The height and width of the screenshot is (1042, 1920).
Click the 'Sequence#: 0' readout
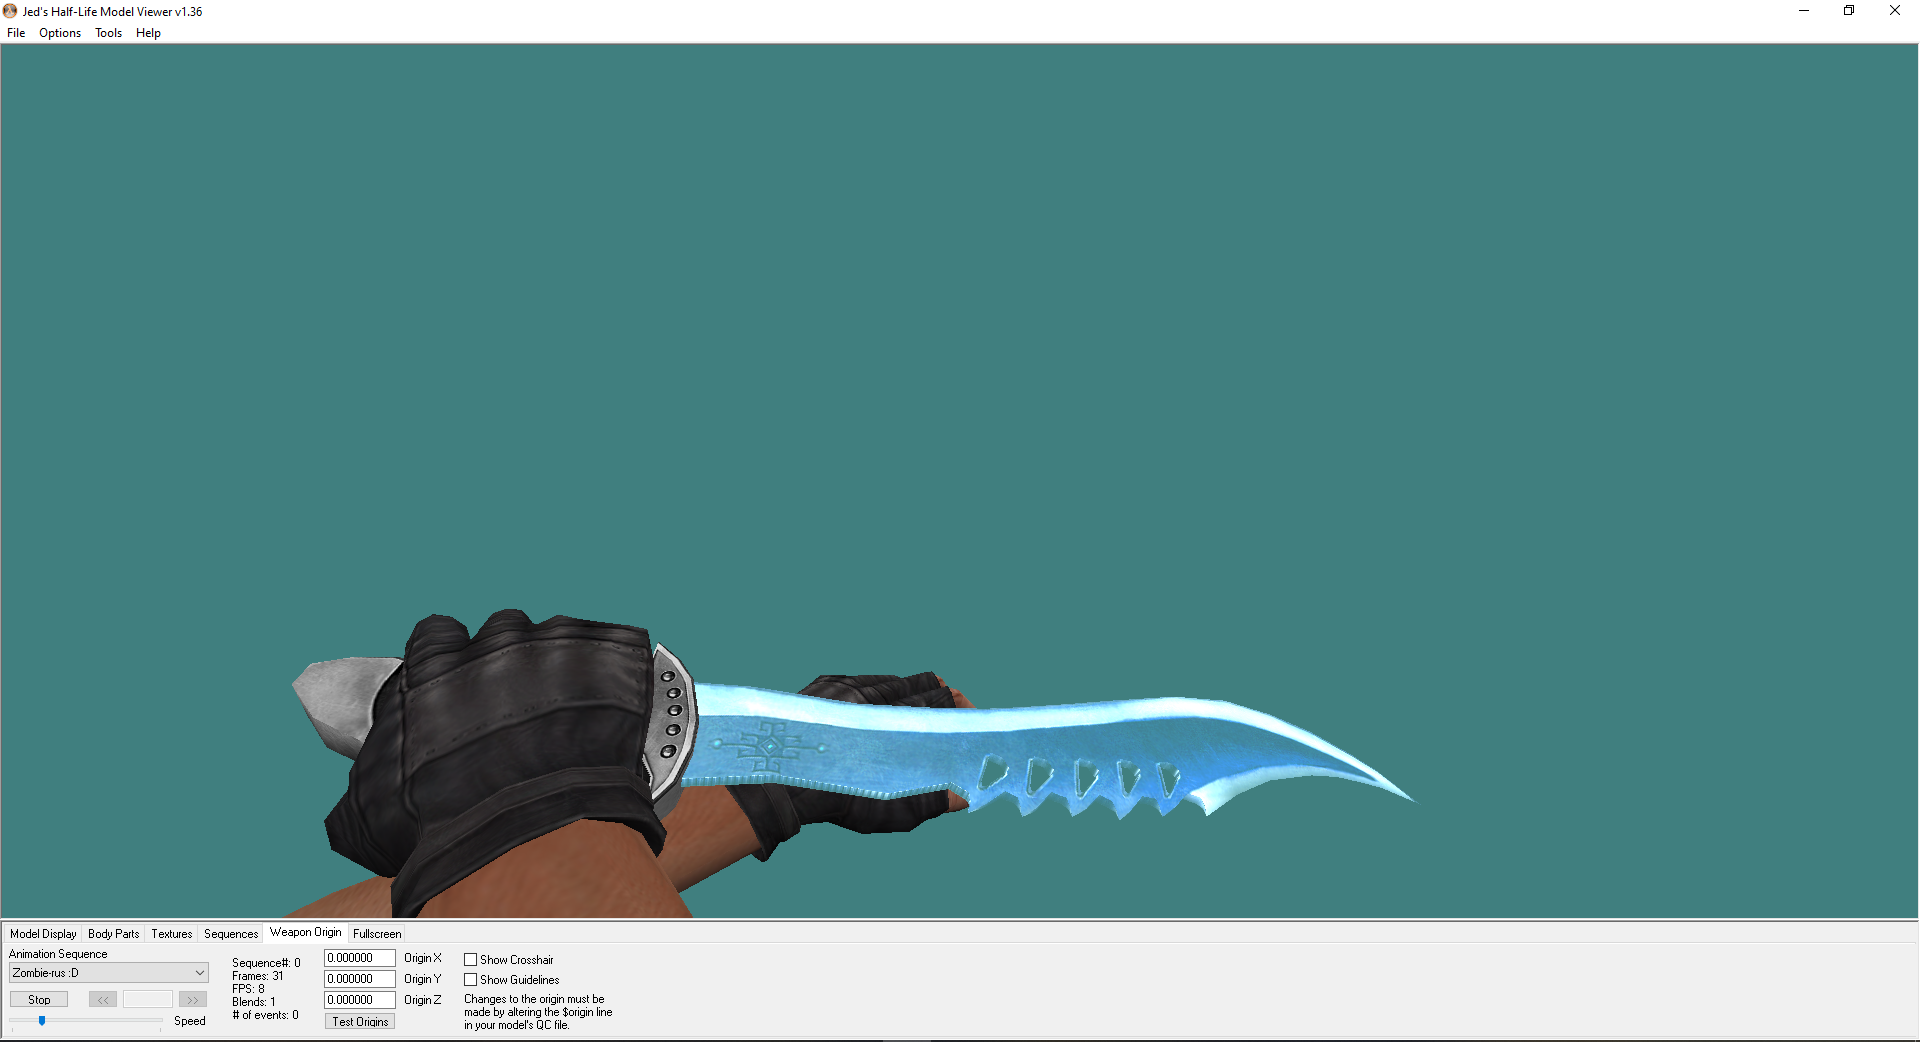coord(266,963)
